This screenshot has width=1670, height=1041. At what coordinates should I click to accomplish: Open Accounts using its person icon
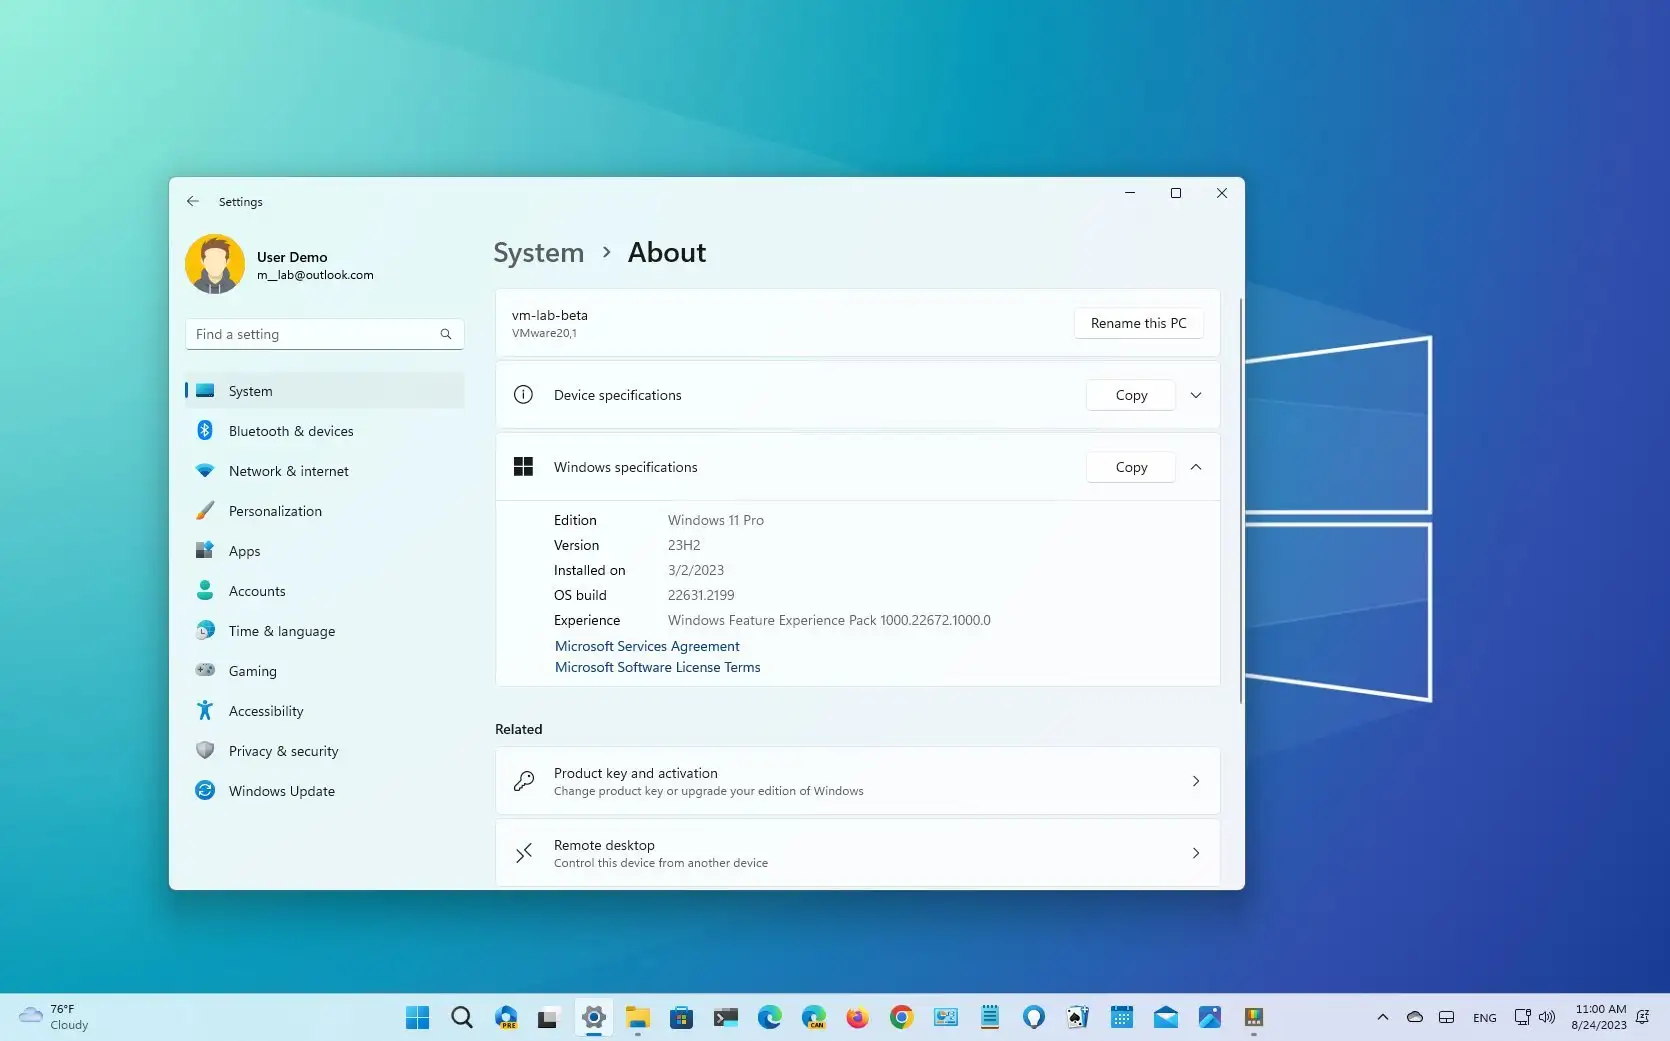205,590
